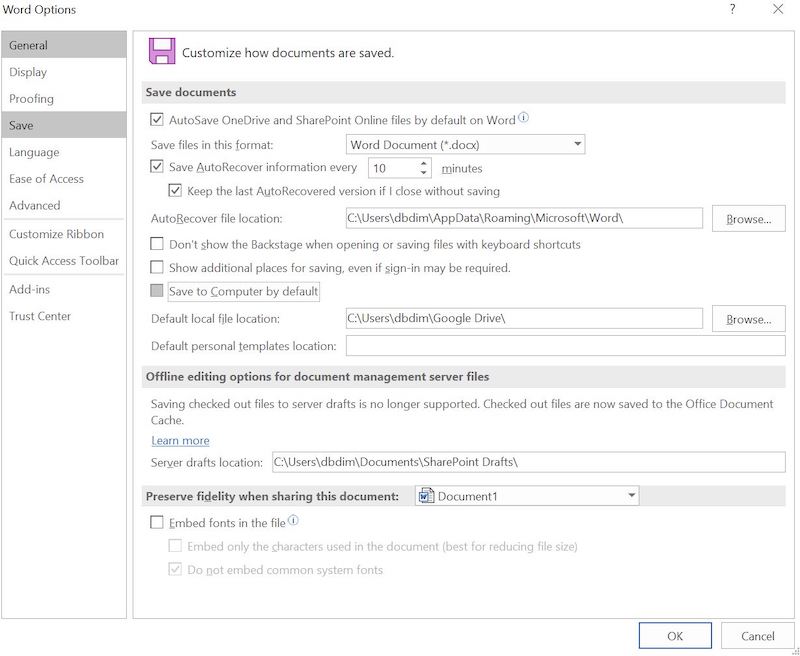Increase AutoRecover minutes with up arrow
800x656 pixels.
pyautogui.click(x=423, y=163)
